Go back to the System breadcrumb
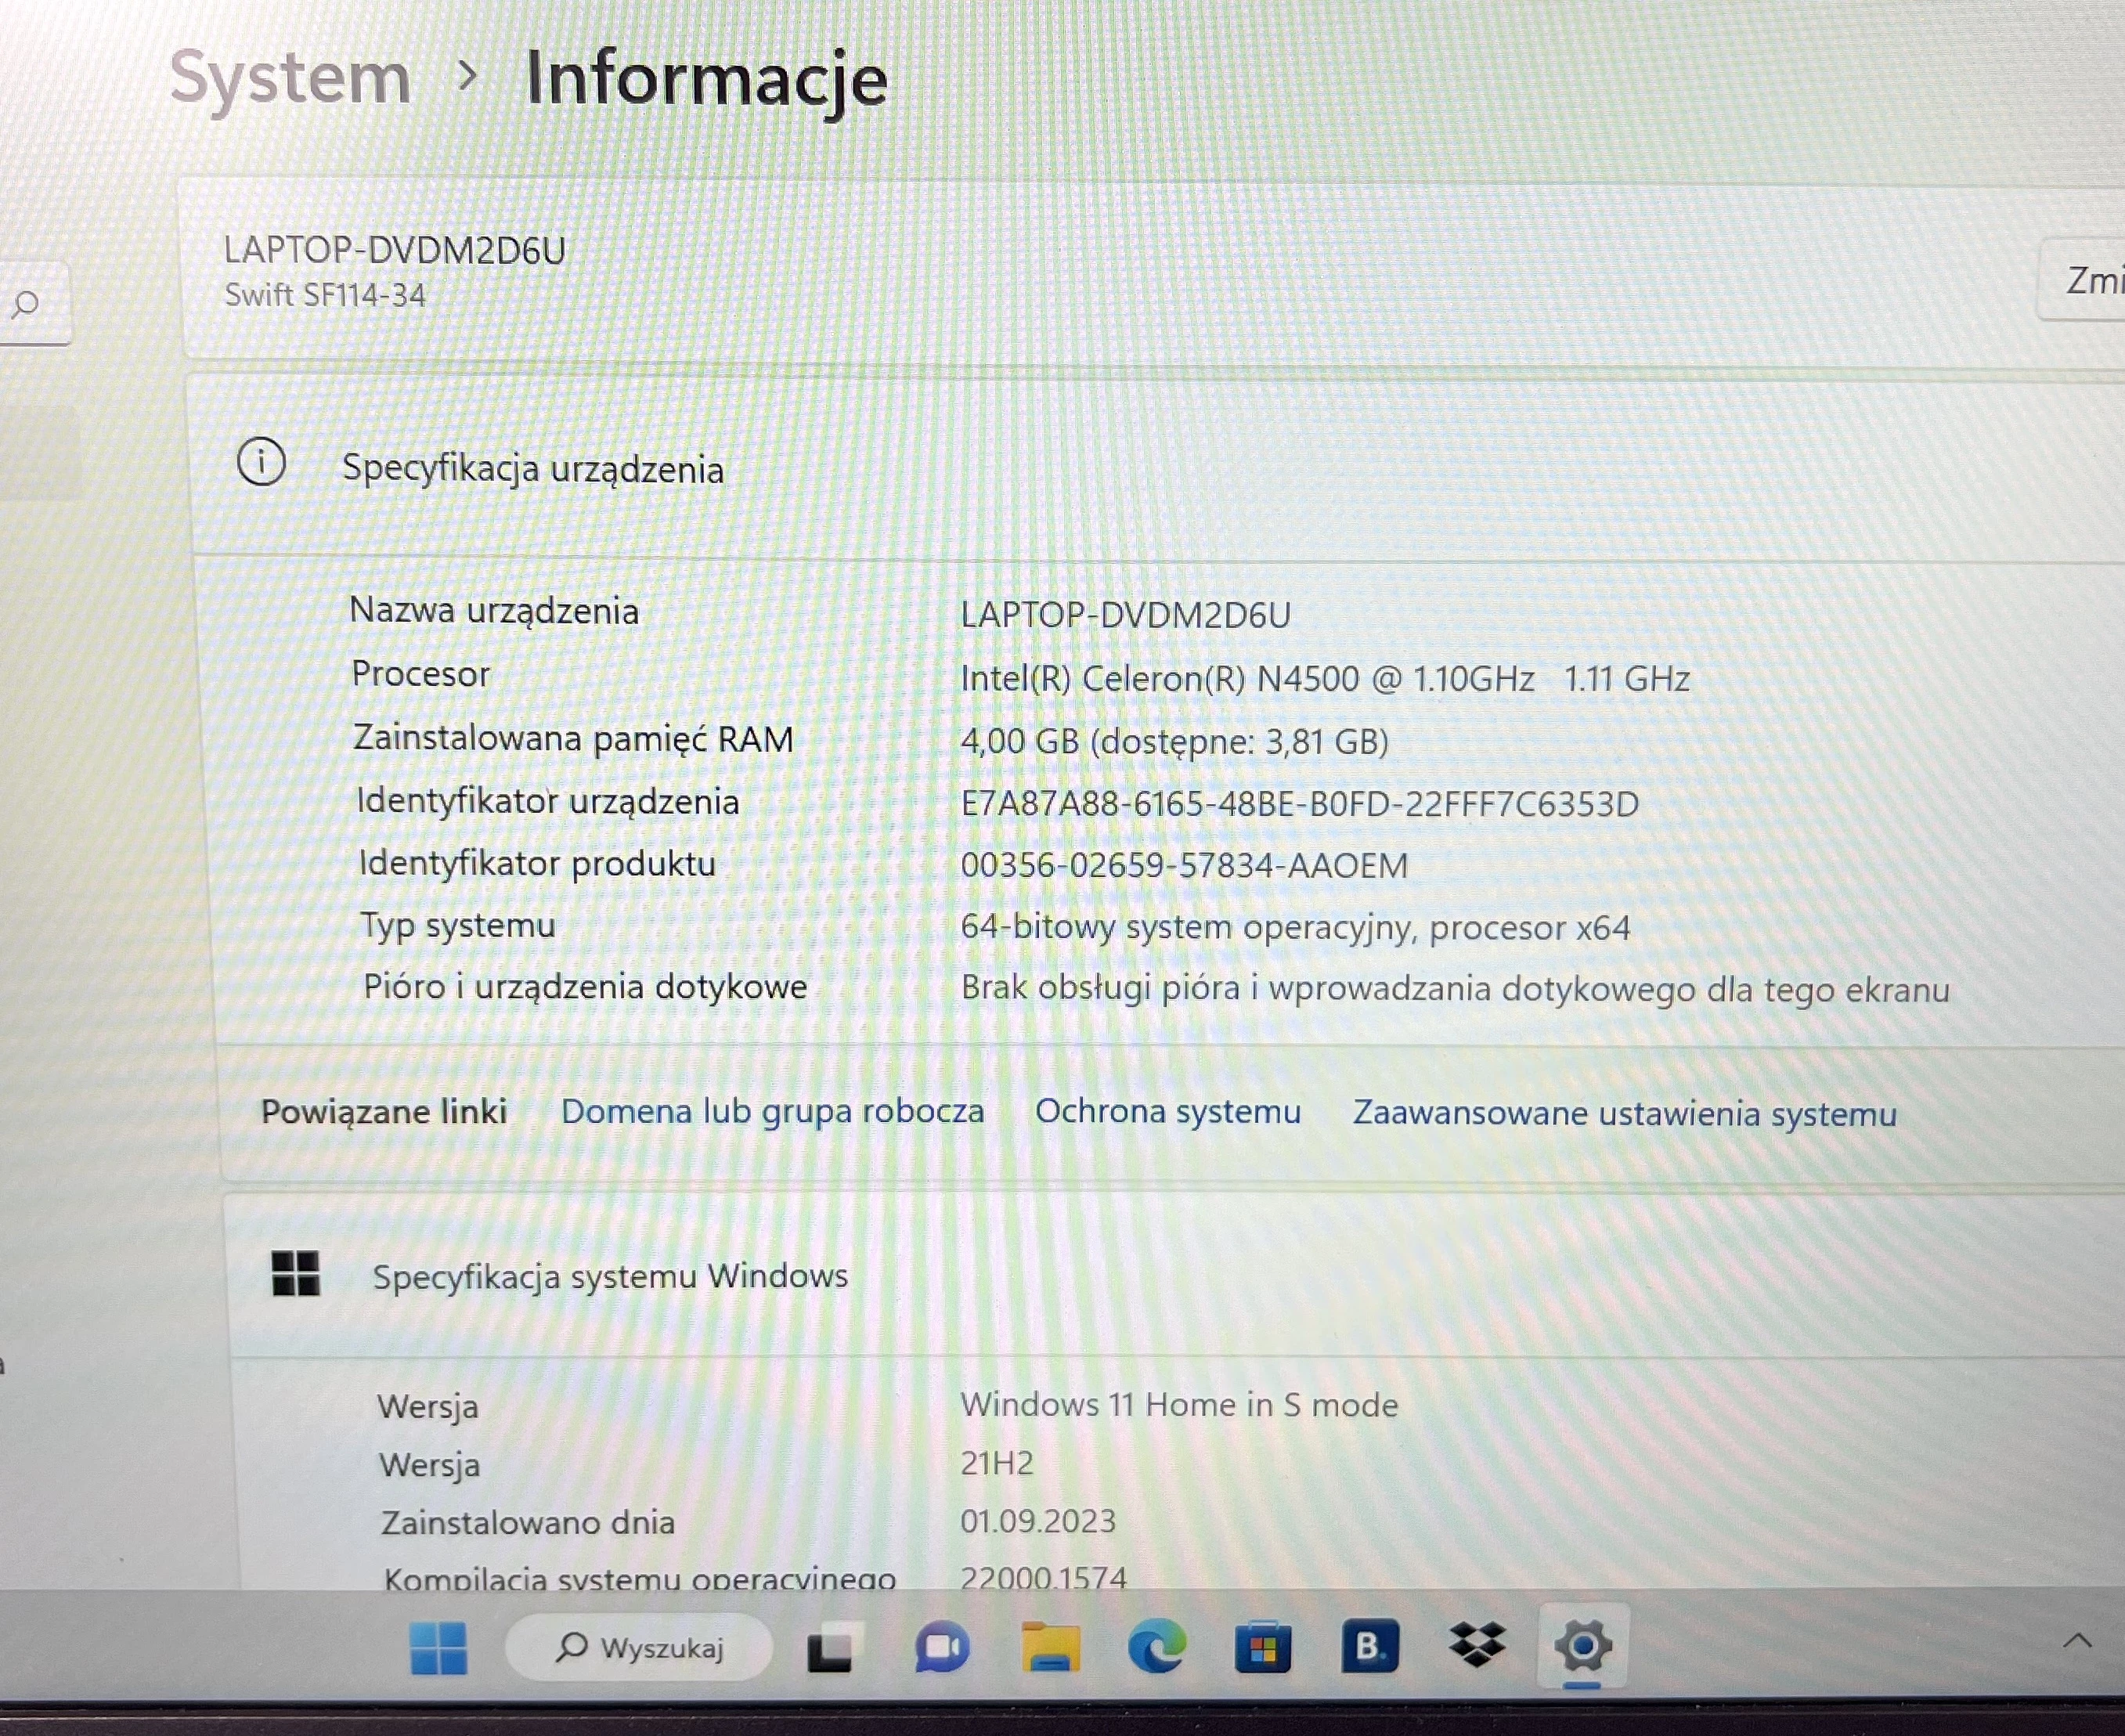Screen dimensions: 2125x1736 (290, 79)
